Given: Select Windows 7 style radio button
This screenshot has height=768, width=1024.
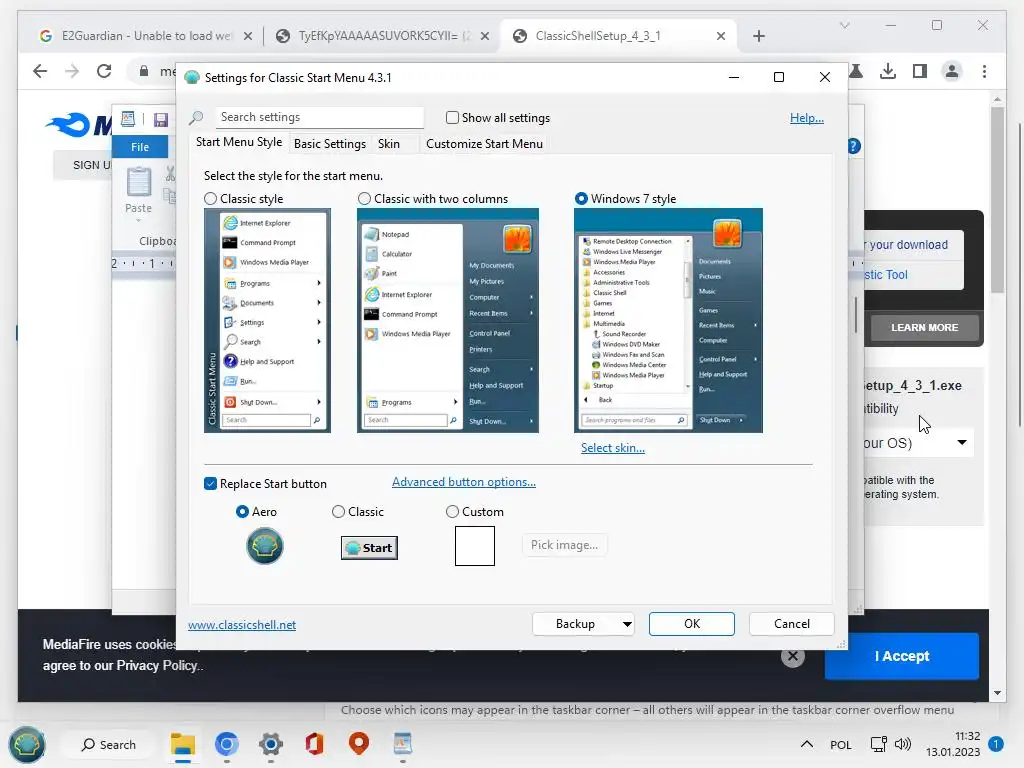Looking at the screenshot, I should [x=581, y=199].
